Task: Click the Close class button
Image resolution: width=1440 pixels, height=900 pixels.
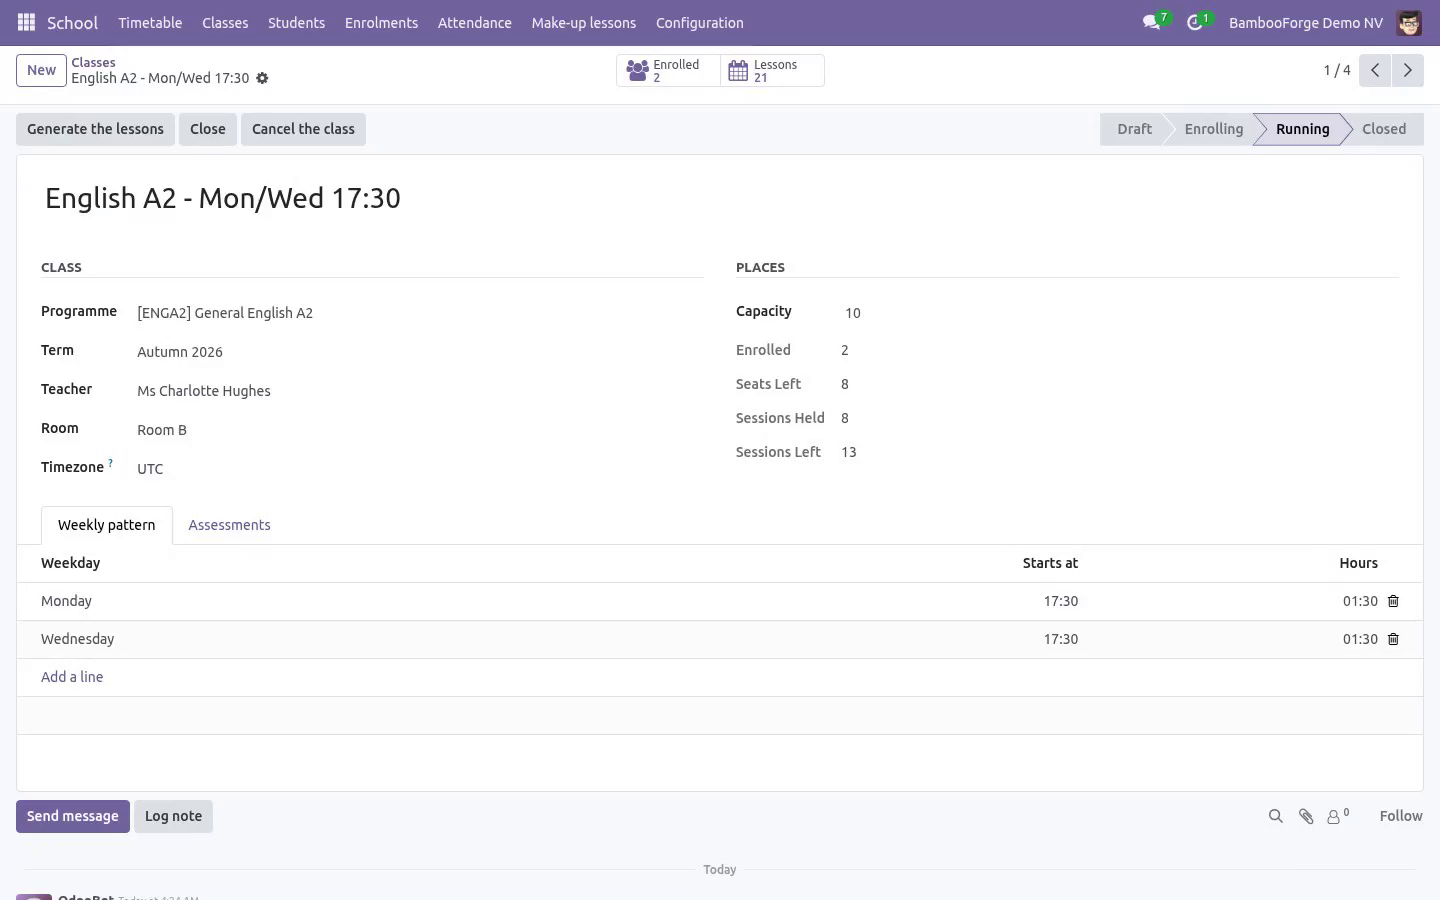Action: point(208,129)
